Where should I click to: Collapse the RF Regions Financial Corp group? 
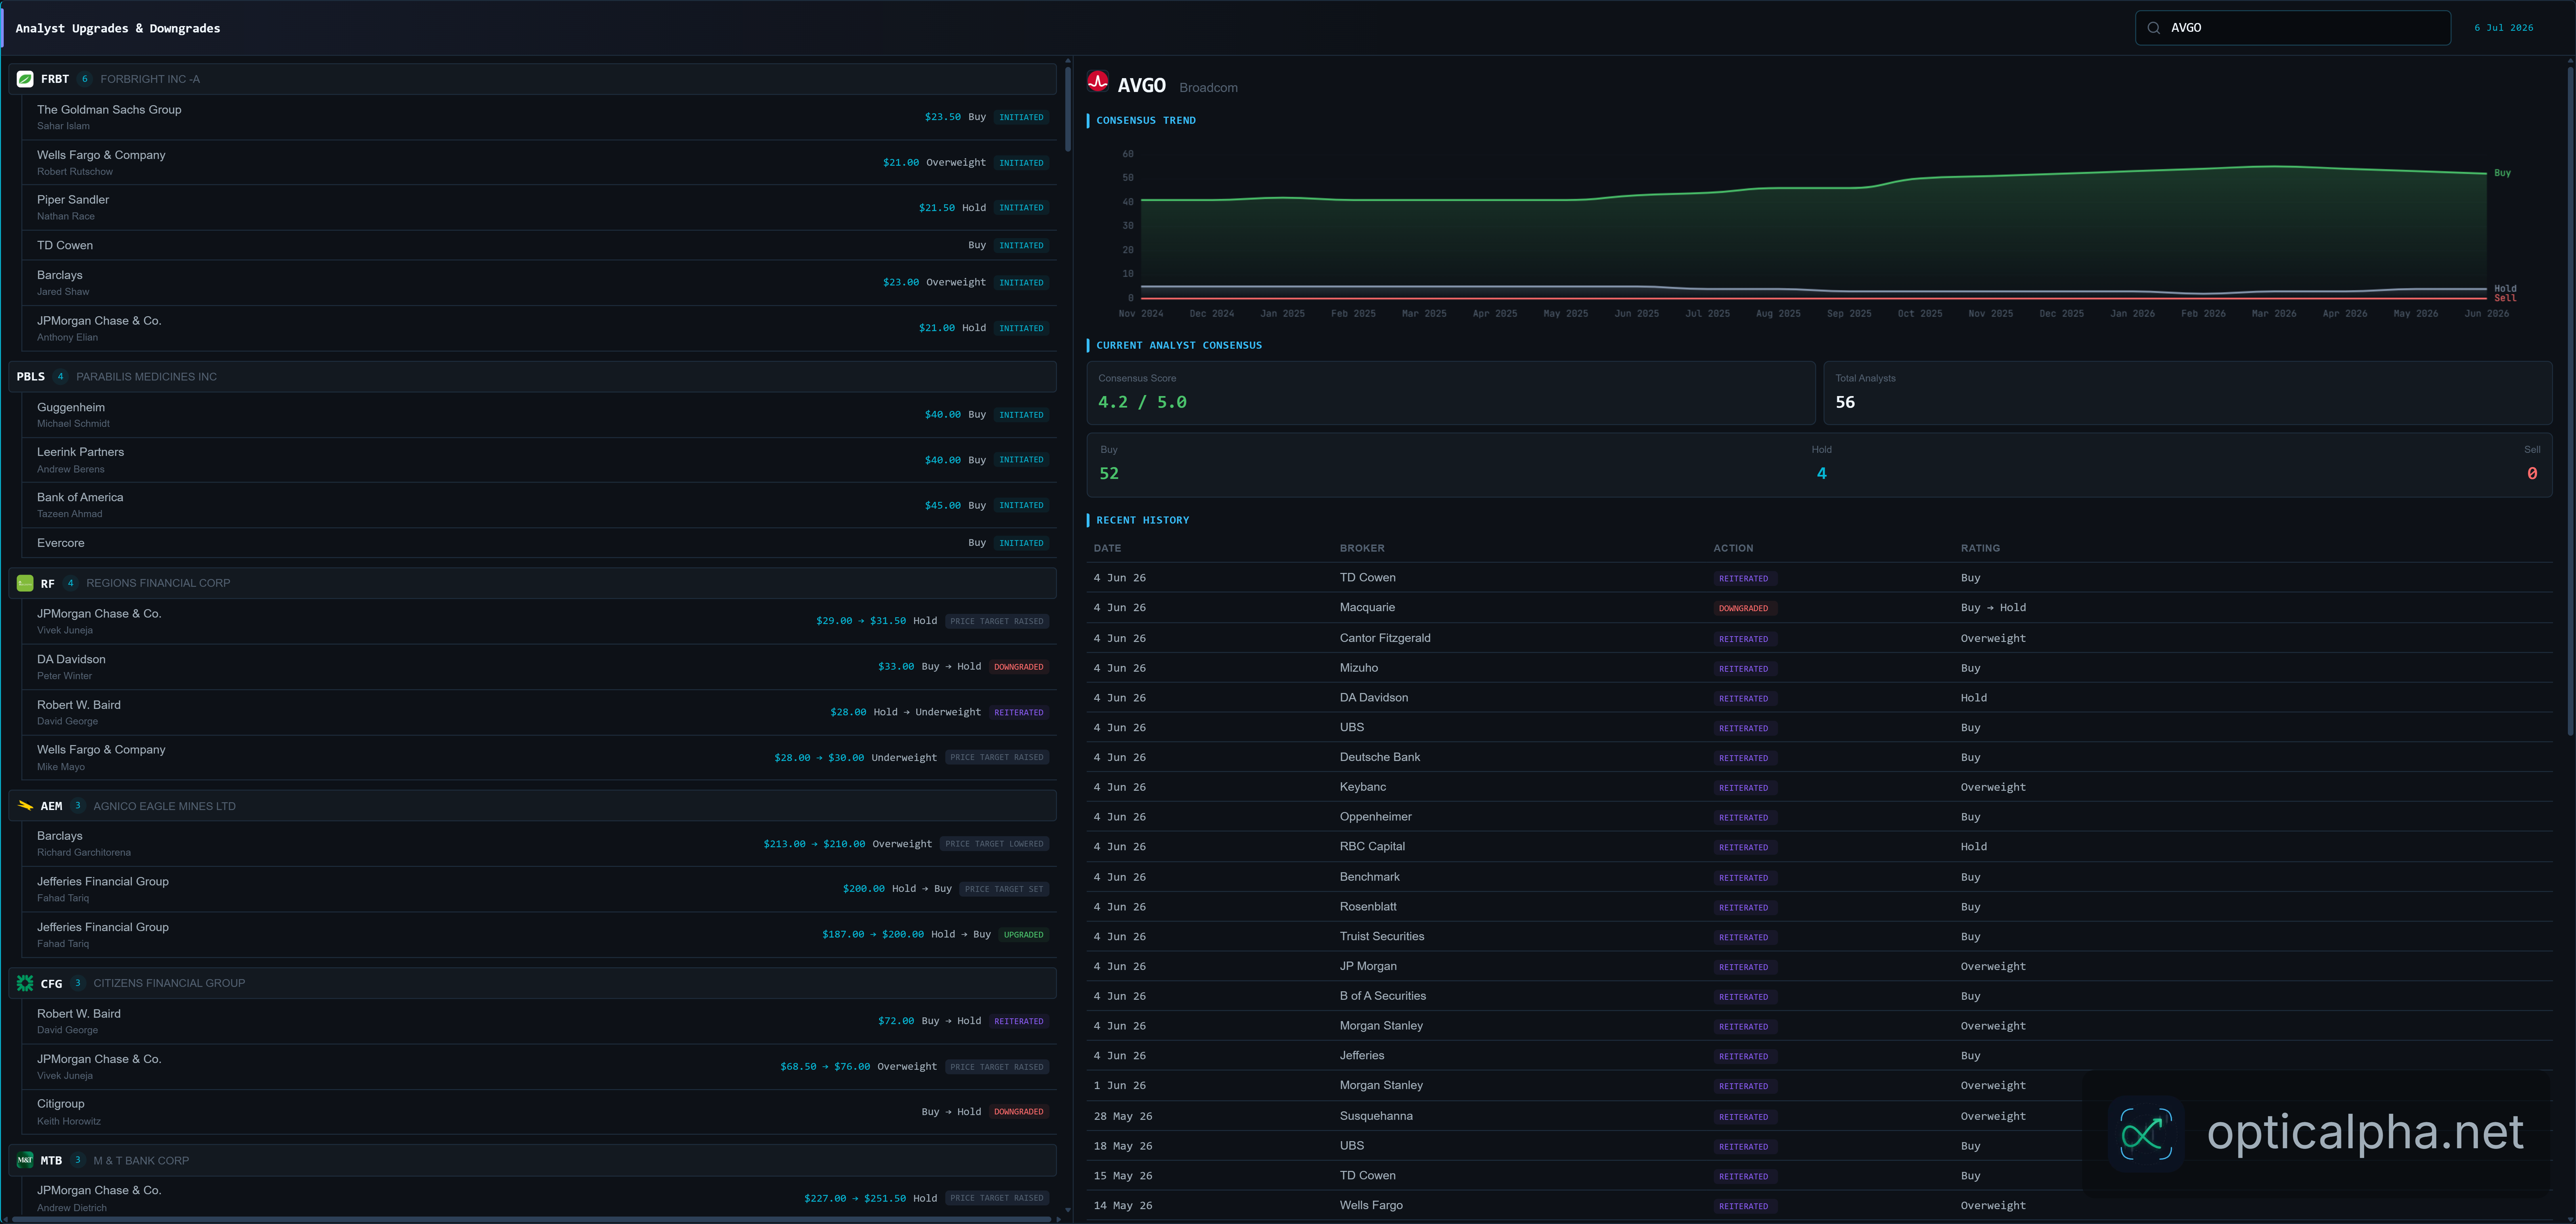(532, 583)
